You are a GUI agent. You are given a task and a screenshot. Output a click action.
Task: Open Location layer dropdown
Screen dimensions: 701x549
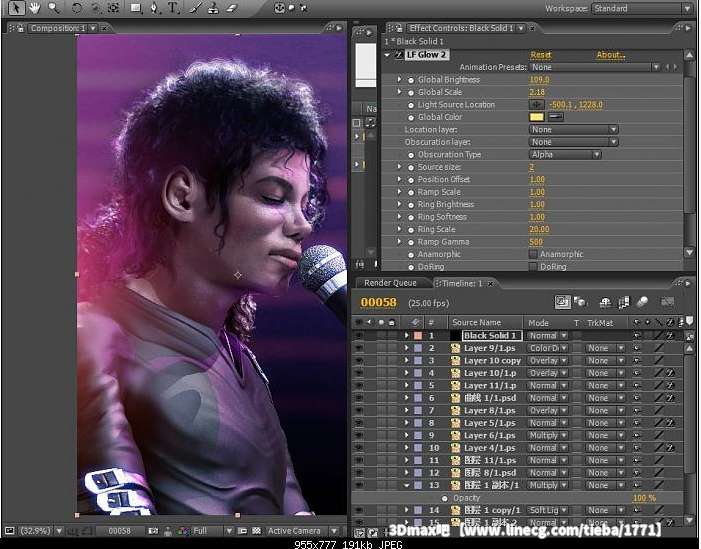574,130
